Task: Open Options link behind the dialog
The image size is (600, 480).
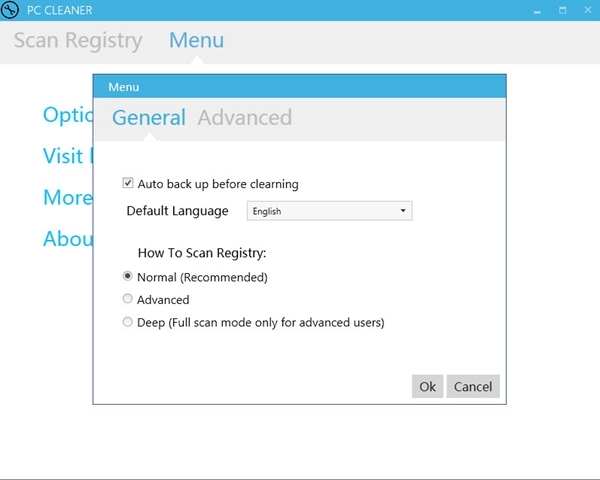Action: [68, 114]
